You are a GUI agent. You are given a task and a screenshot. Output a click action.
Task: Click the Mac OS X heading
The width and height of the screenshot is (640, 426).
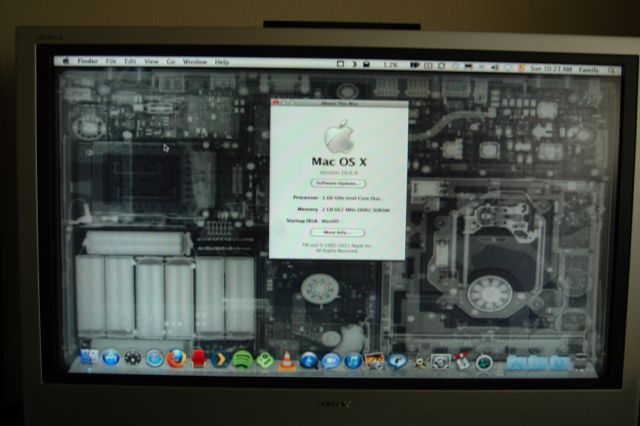[339, 162]
